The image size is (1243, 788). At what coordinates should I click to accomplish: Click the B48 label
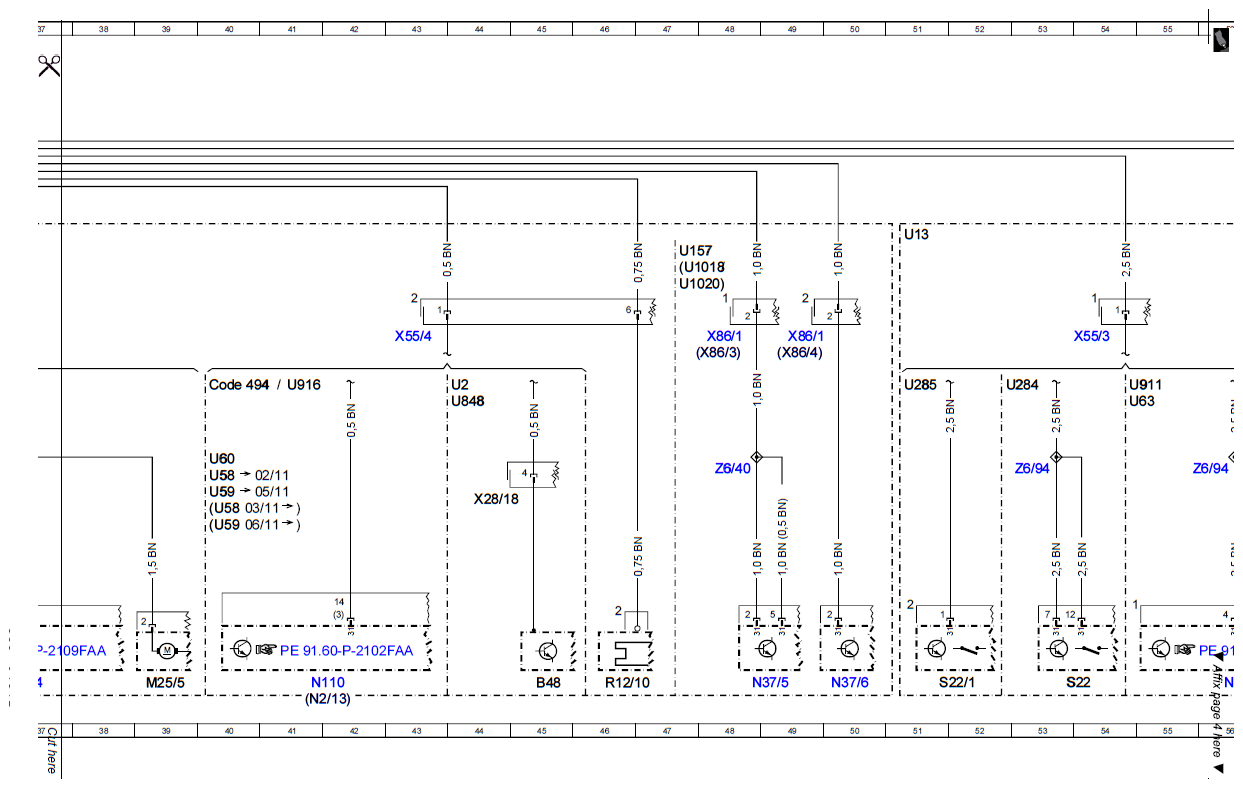coord(546,683)
